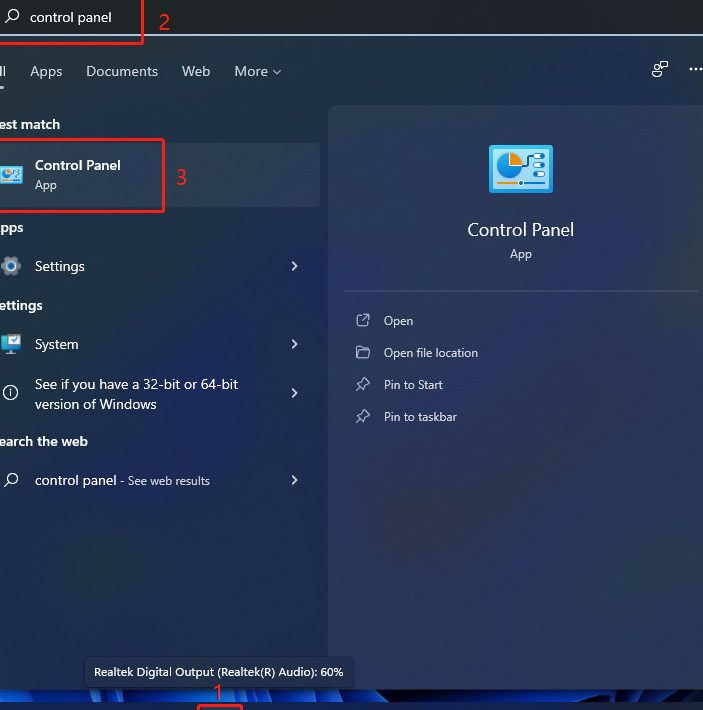The height and width of the screenshot is (710, 703).
Task: Click the Open file location folder icon
Action: (363, 352)
